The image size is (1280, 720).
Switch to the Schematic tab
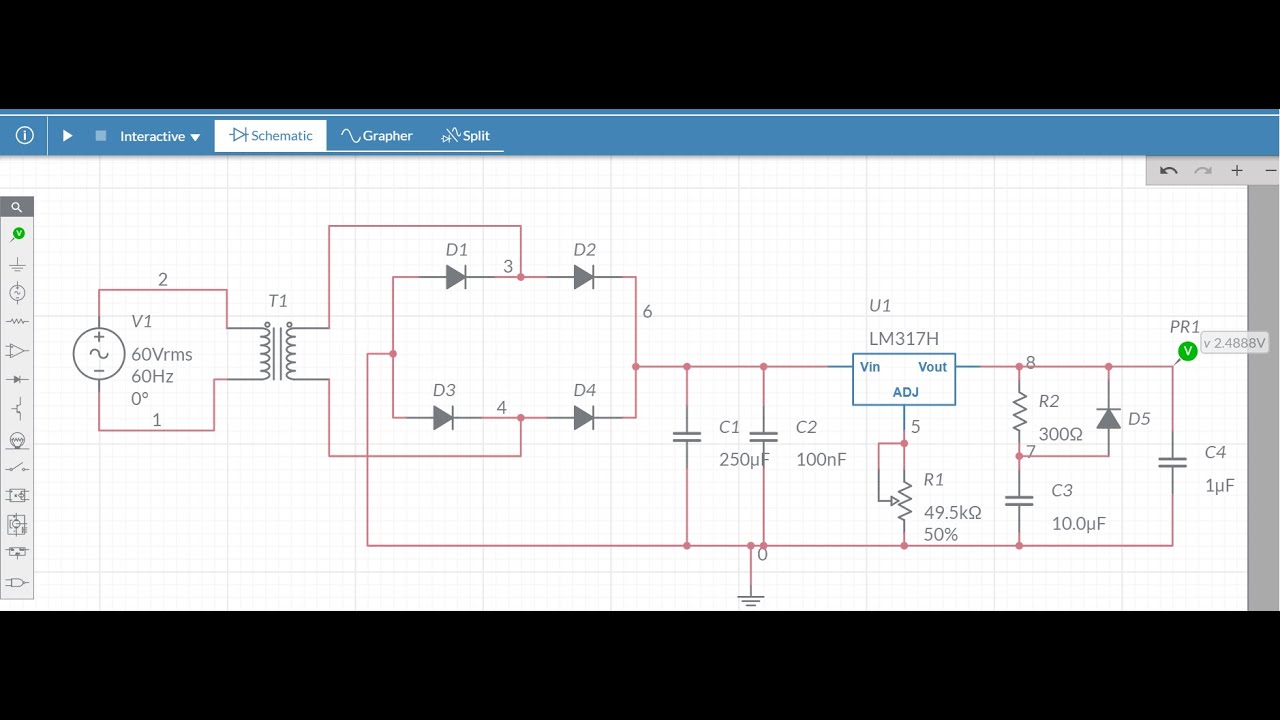click(x=271, y=136)
